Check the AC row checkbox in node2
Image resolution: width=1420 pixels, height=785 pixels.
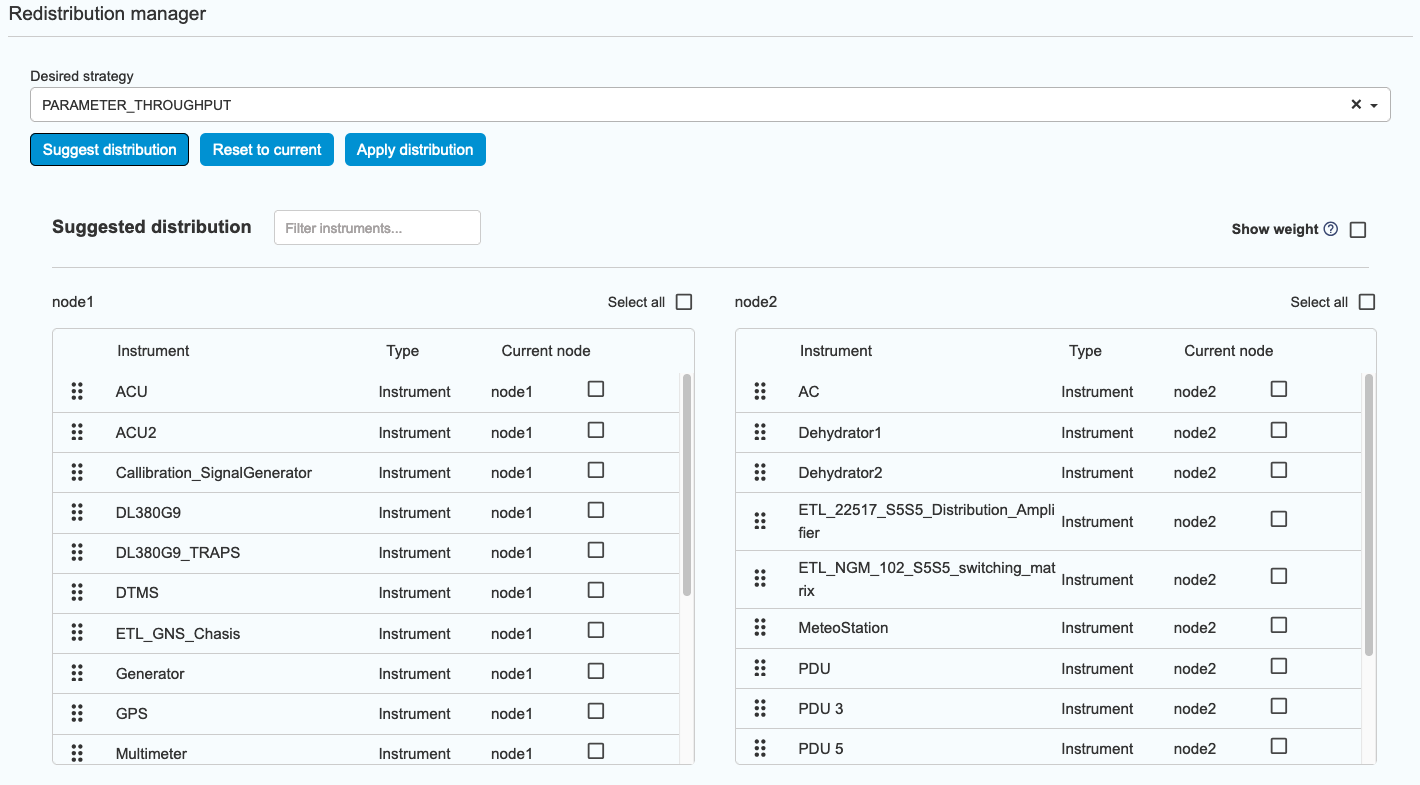pyautogui.click(x=1279, y=389)
